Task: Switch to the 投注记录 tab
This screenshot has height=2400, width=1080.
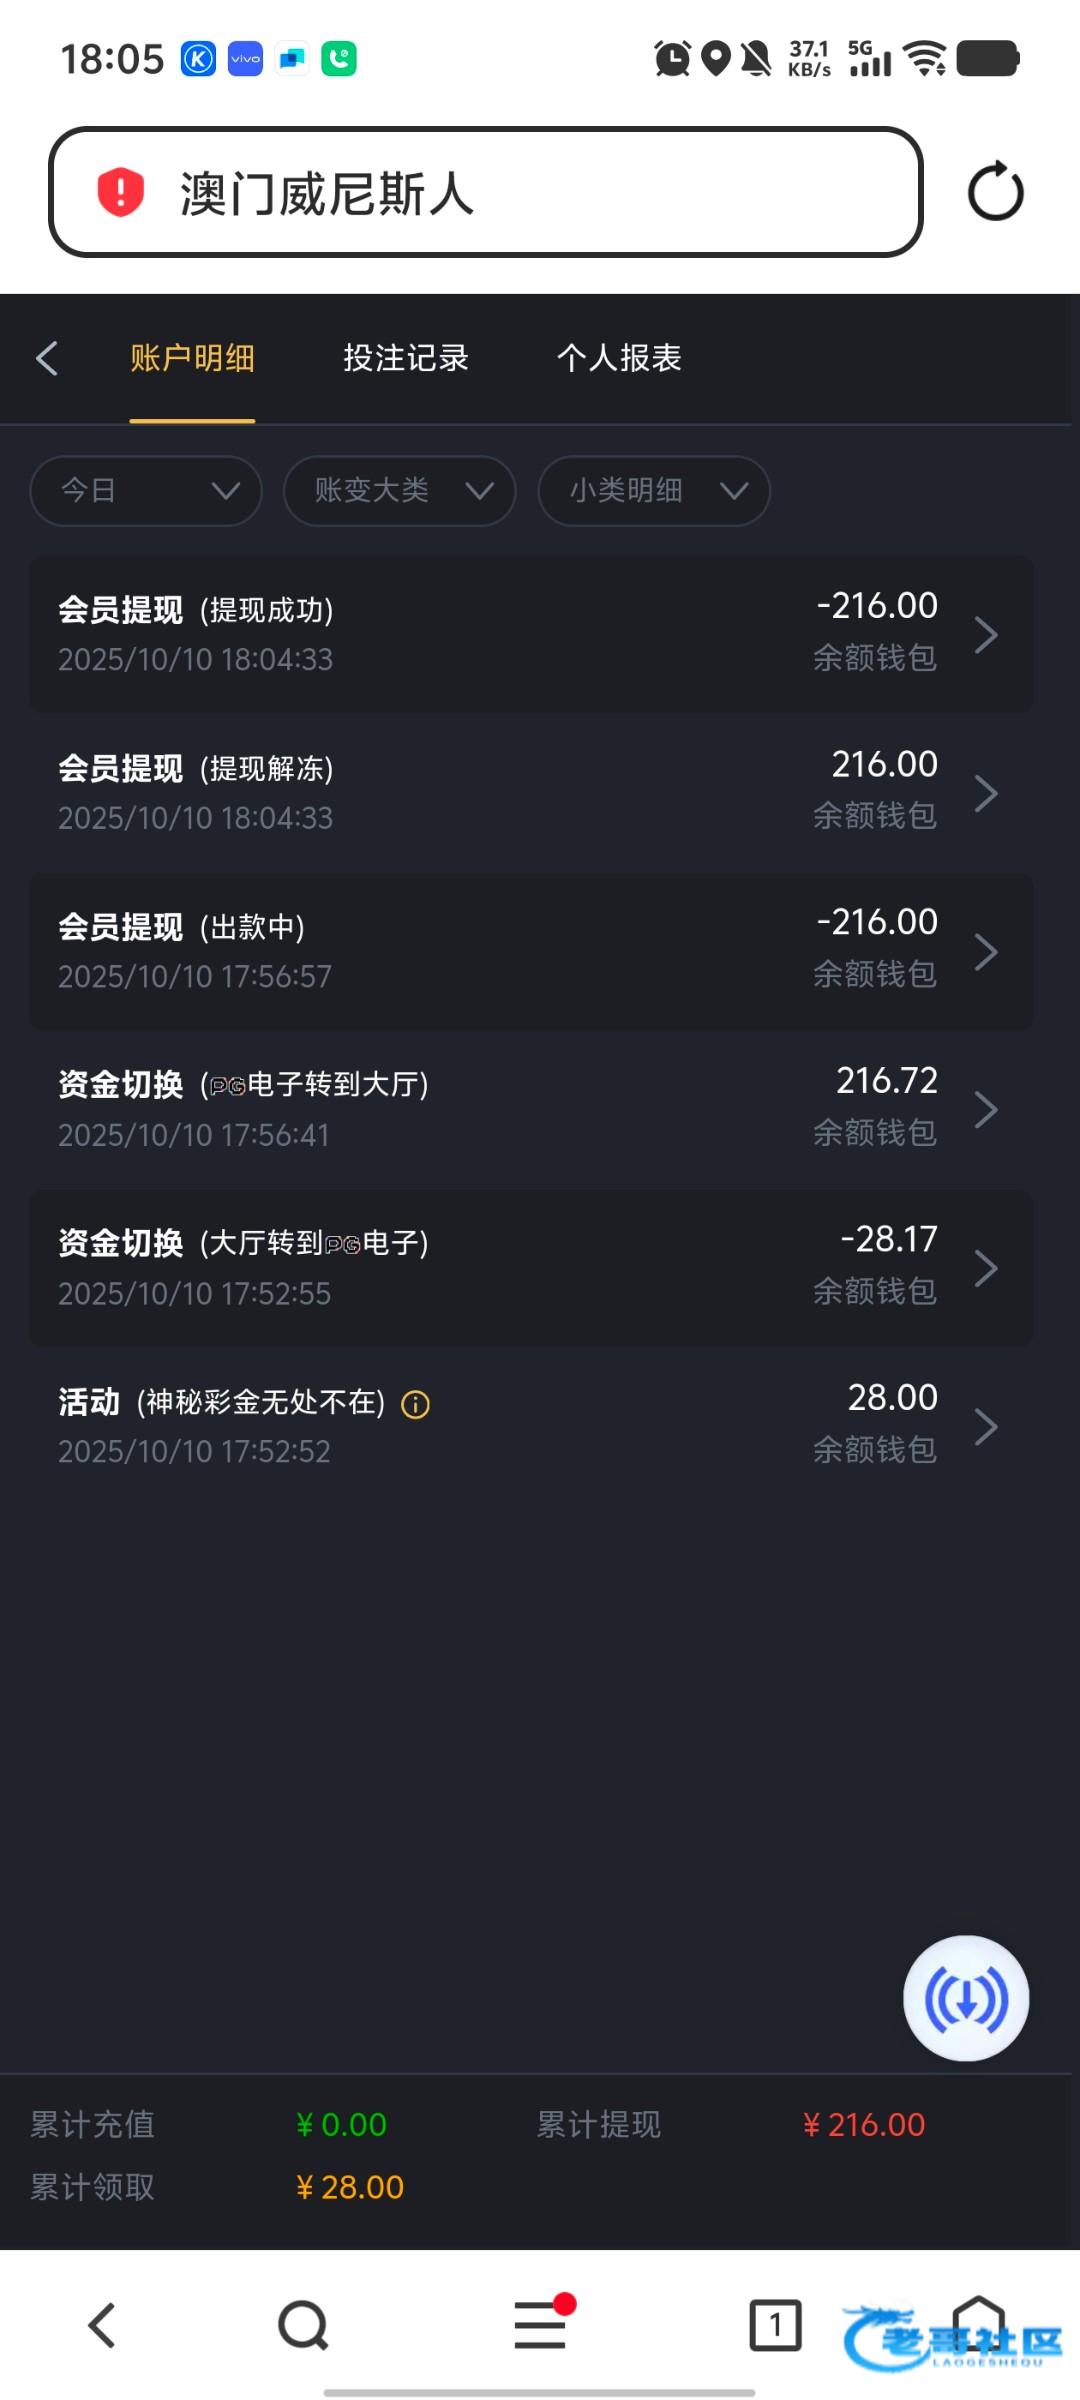Action: (x=406, y=358)
